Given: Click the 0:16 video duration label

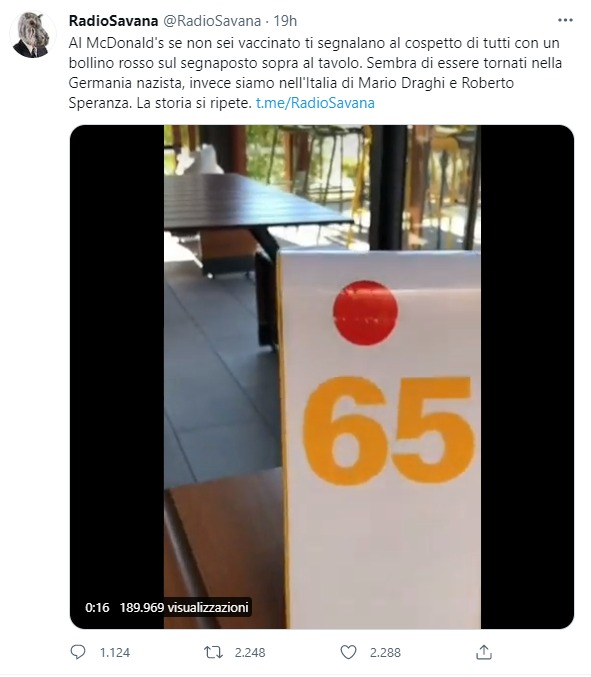Looking at the screenshot, I should (x=97, y=607).
